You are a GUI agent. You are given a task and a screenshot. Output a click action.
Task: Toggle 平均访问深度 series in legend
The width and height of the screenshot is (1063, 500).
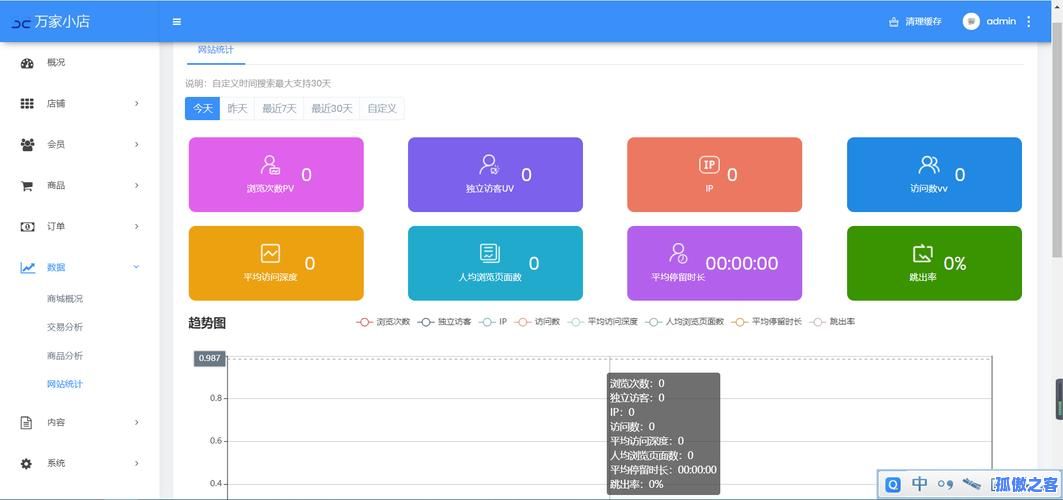point(603,322)
